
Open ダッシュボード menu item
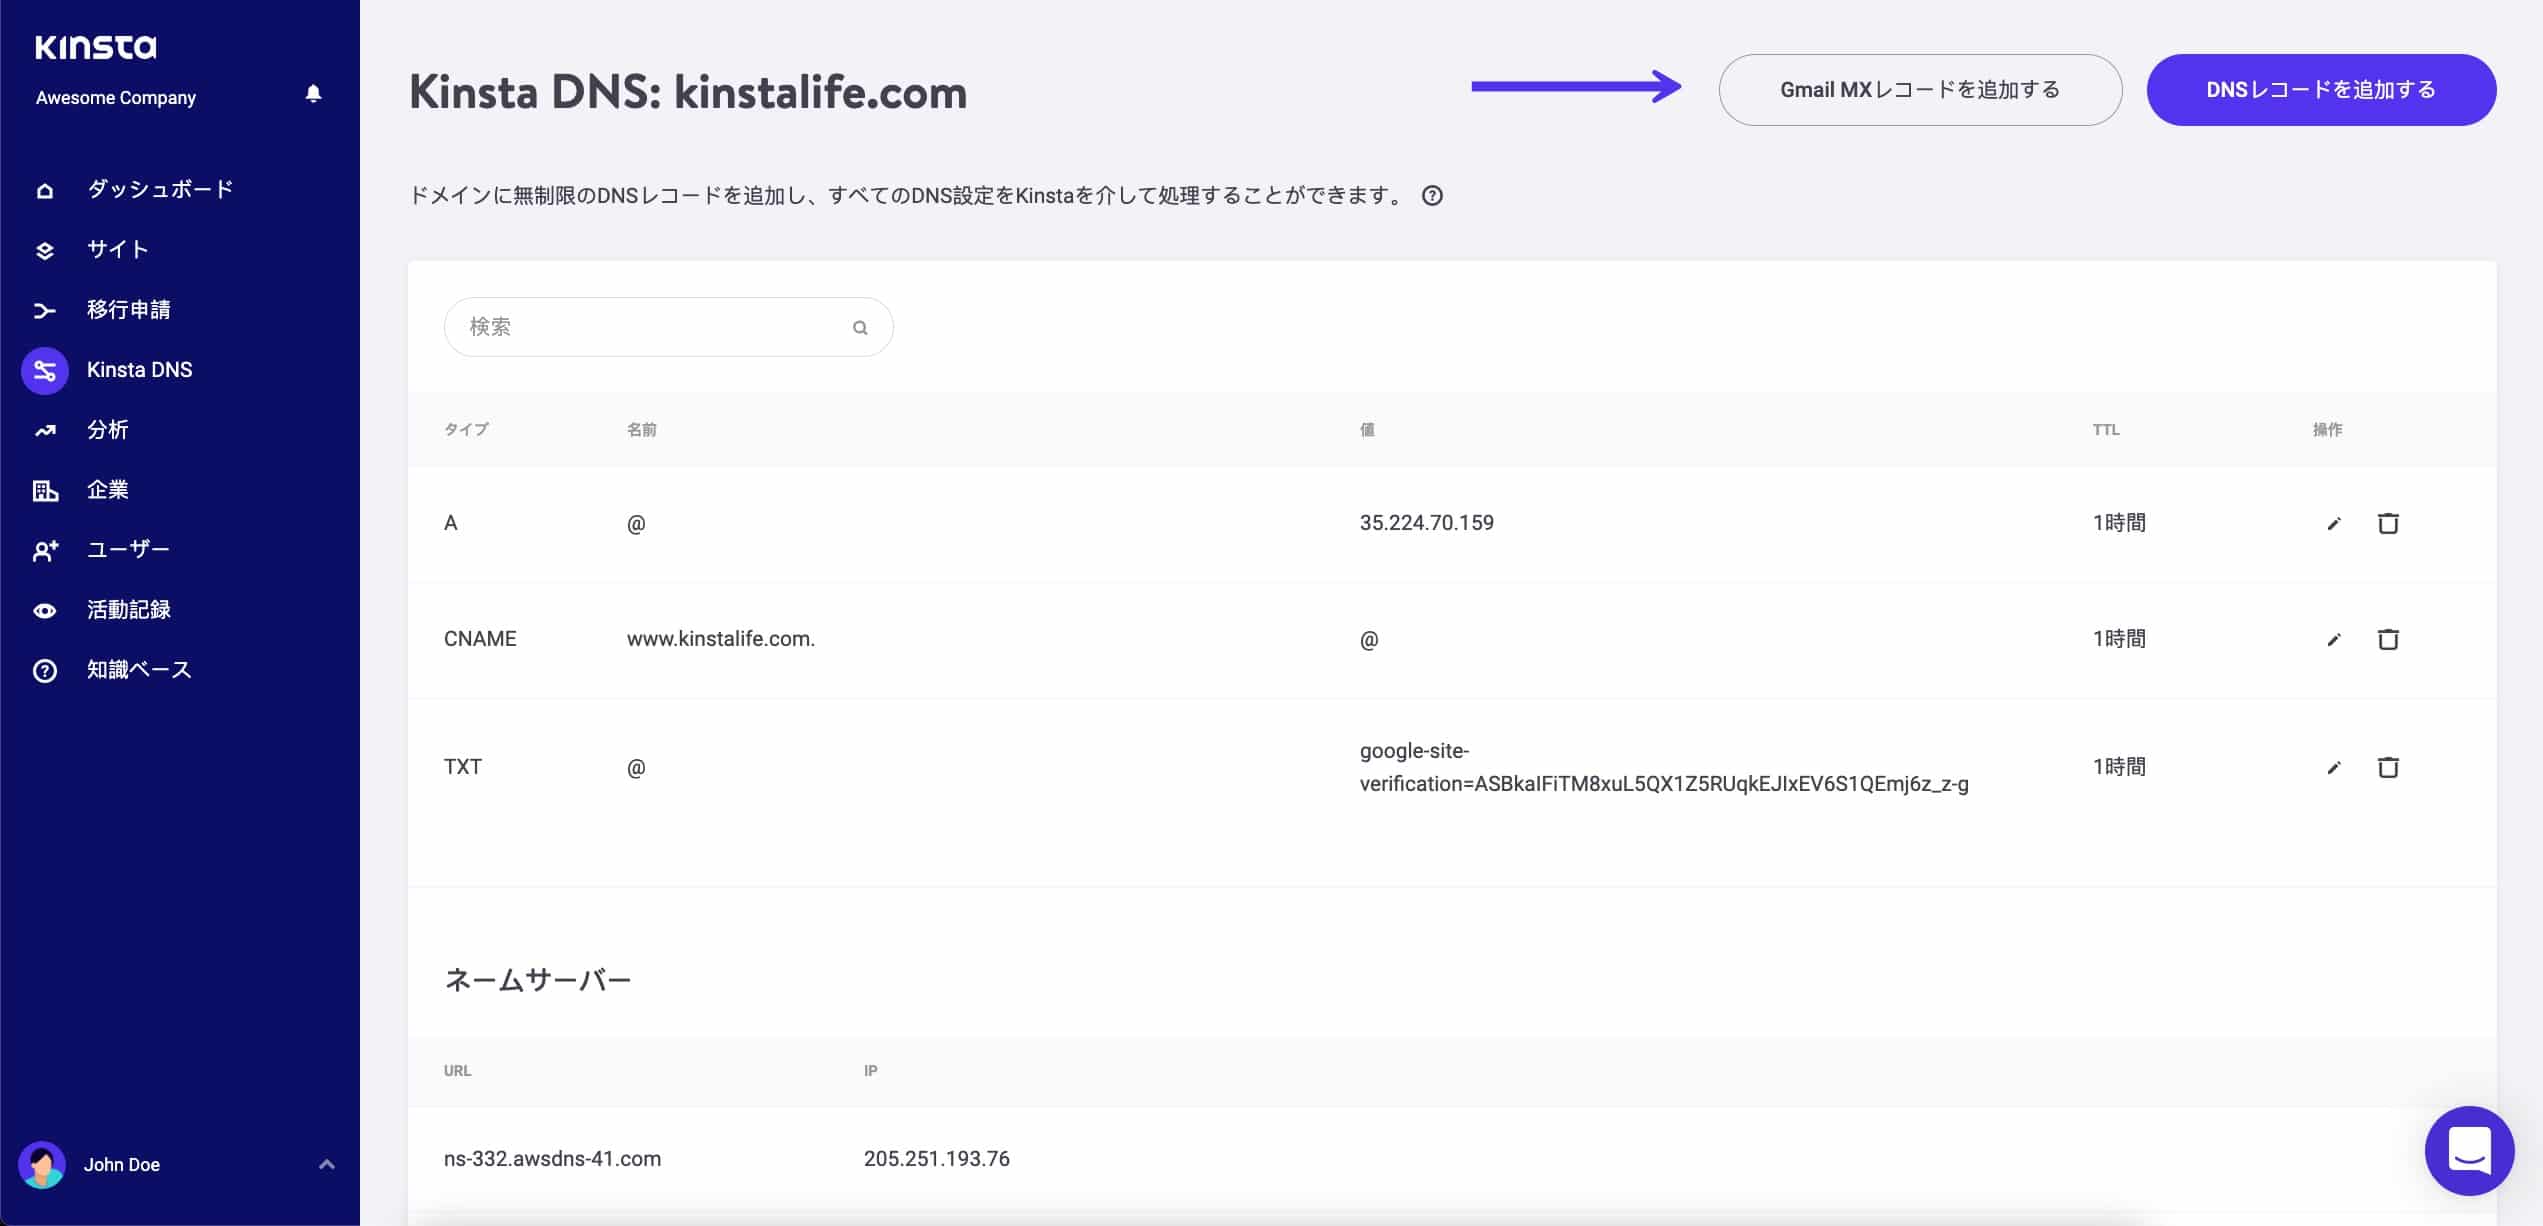[x=160, y=190]
